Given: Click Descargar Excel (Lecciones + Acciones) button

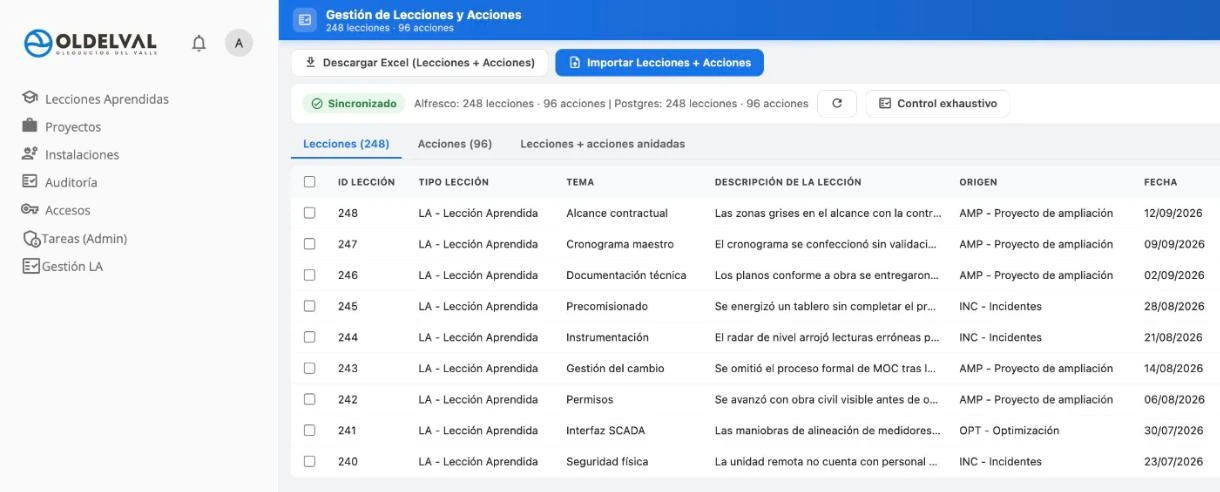Looking at the screenshot, I should click(420, 63).
